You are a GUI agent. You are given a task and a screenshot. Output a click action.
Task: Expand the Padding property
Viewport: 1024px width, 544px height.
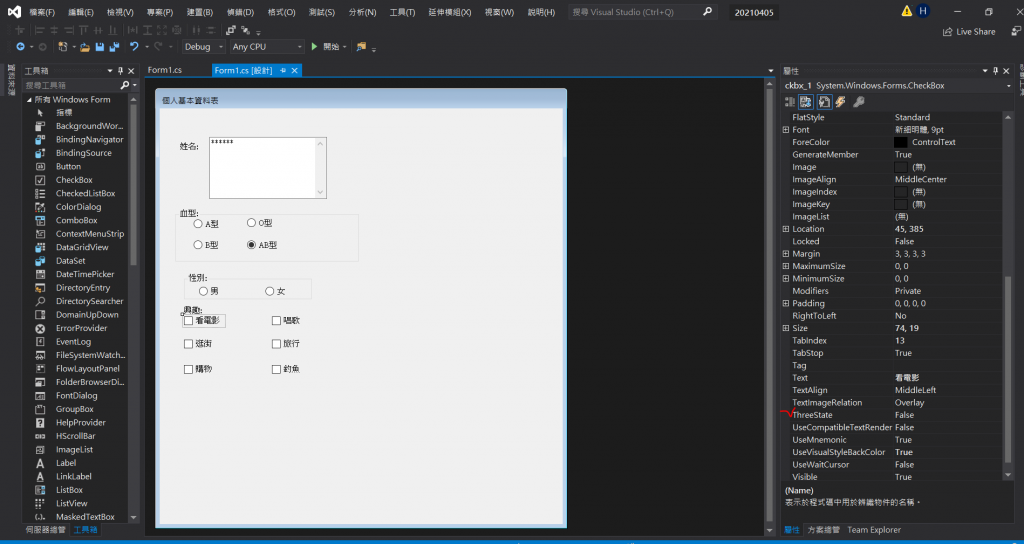point(786,304)
